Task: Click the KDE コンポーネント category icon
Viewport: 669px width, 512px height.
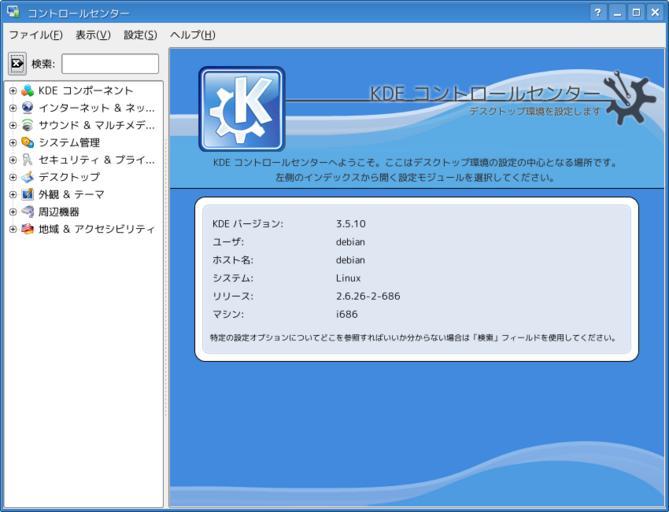Action: (x=28, y=91)
